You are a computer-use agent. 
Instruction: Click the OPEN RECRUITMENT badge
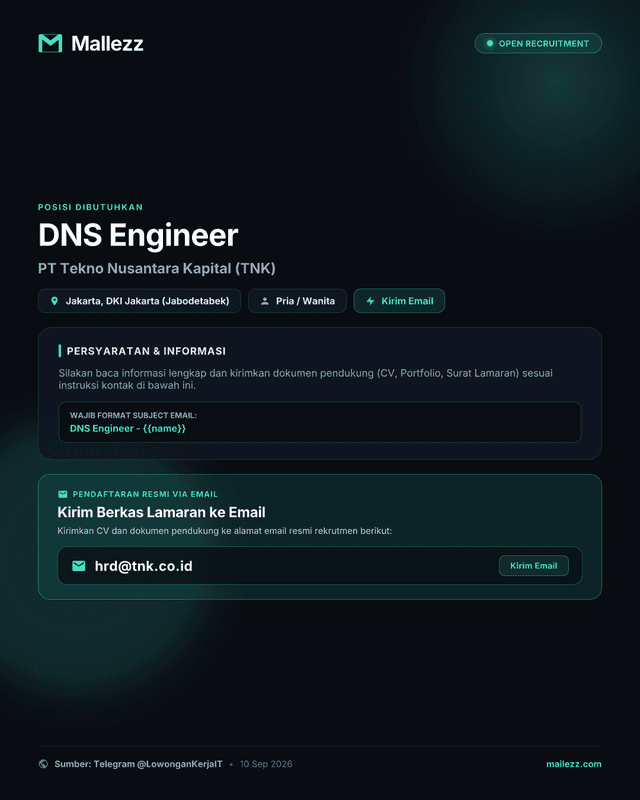(x=538, y=43)
